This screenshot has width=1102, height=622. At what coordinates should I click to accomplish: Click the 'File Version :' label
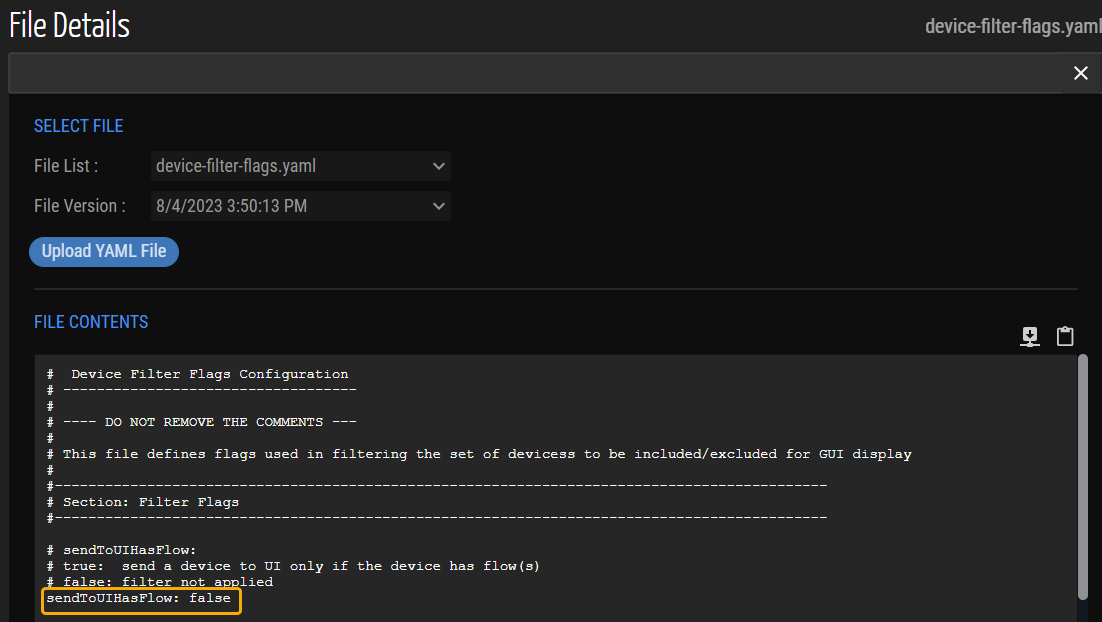point(80,206)
